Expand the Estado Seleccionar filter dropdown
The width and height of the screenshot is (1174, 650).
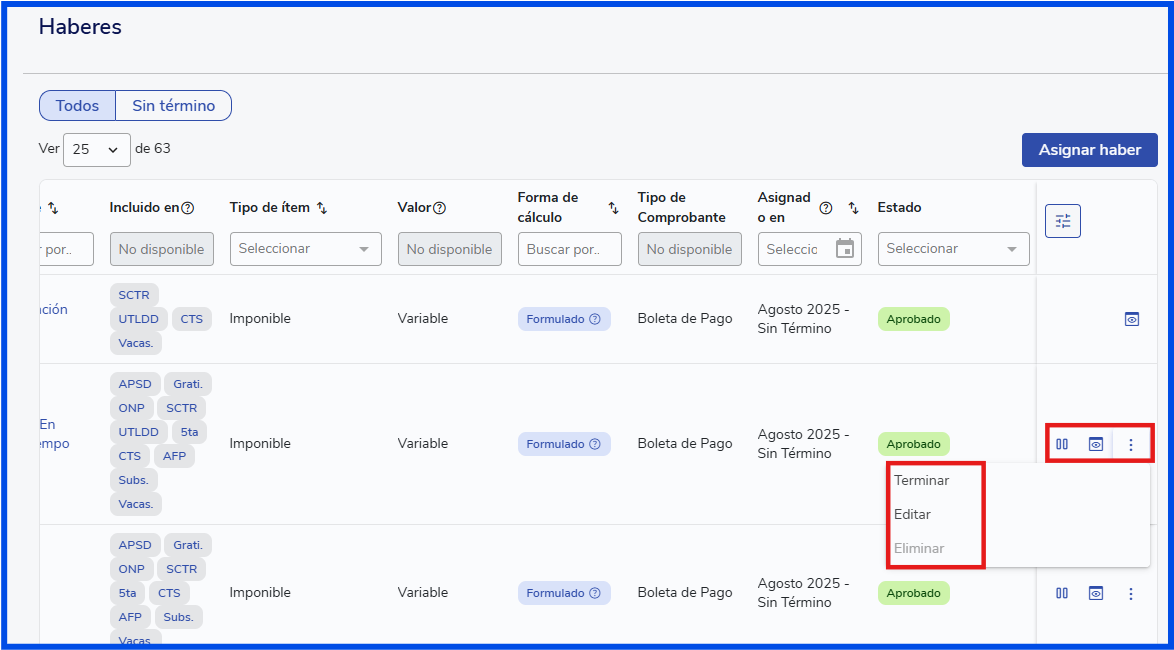click(953, 249)
